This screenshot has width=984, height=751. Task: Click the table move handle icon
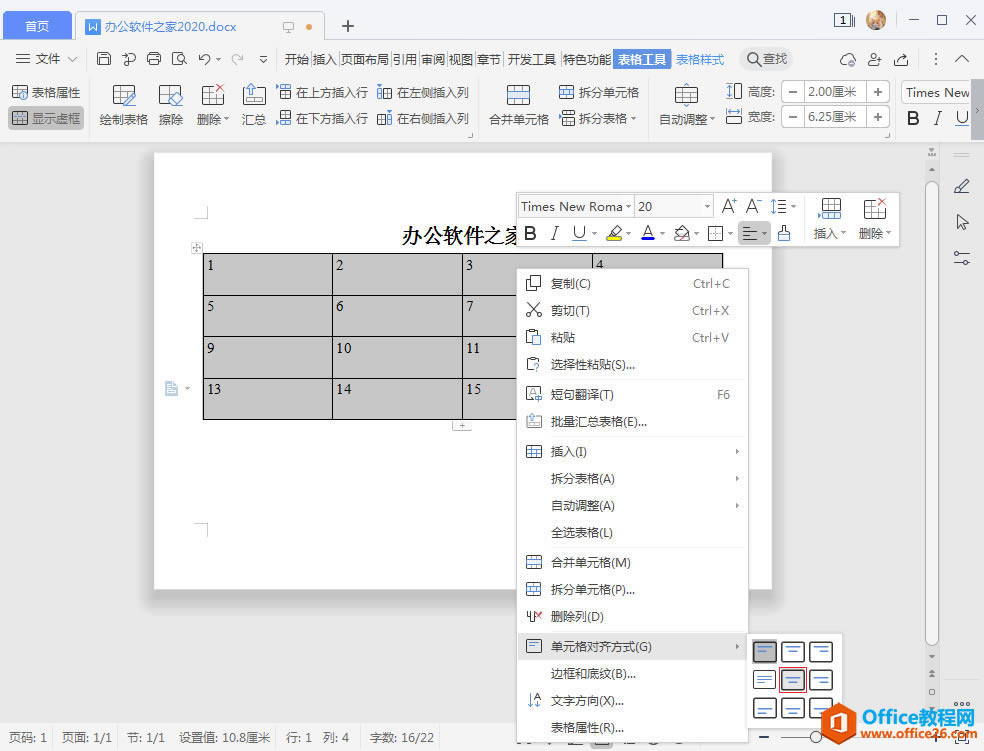coord(196,248)
